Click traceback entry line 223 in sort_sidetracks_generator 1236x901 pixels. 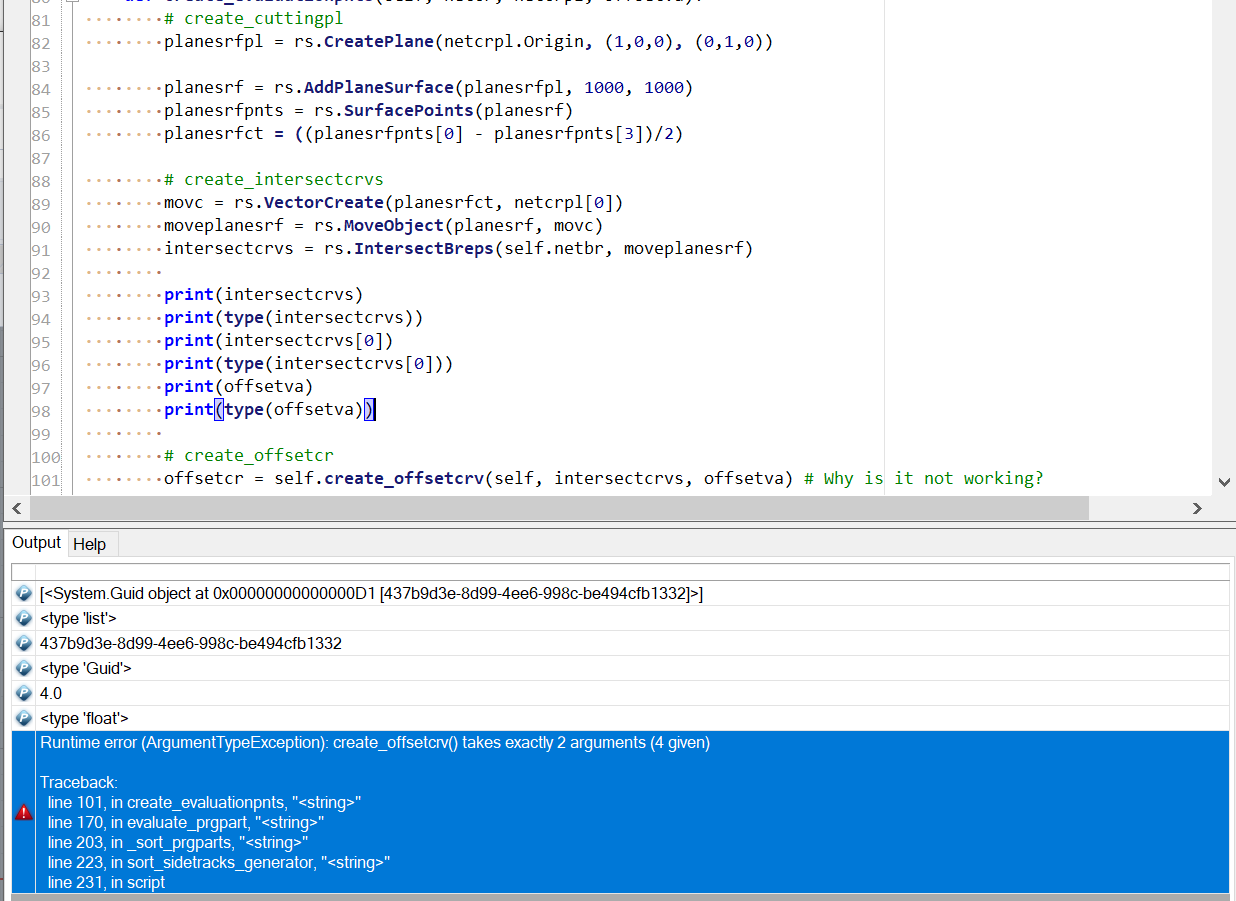(x=218, y=863)
